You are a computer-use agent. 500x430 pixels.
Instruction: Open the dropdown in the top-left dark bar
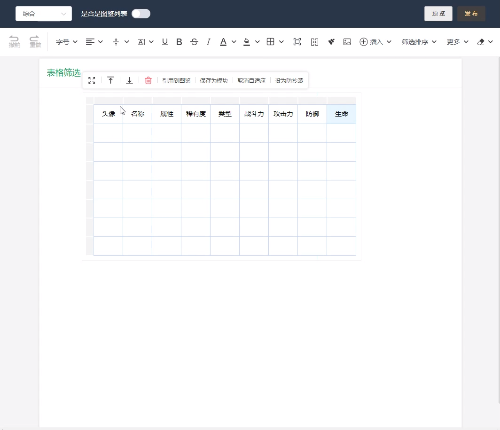coord(44,14)
